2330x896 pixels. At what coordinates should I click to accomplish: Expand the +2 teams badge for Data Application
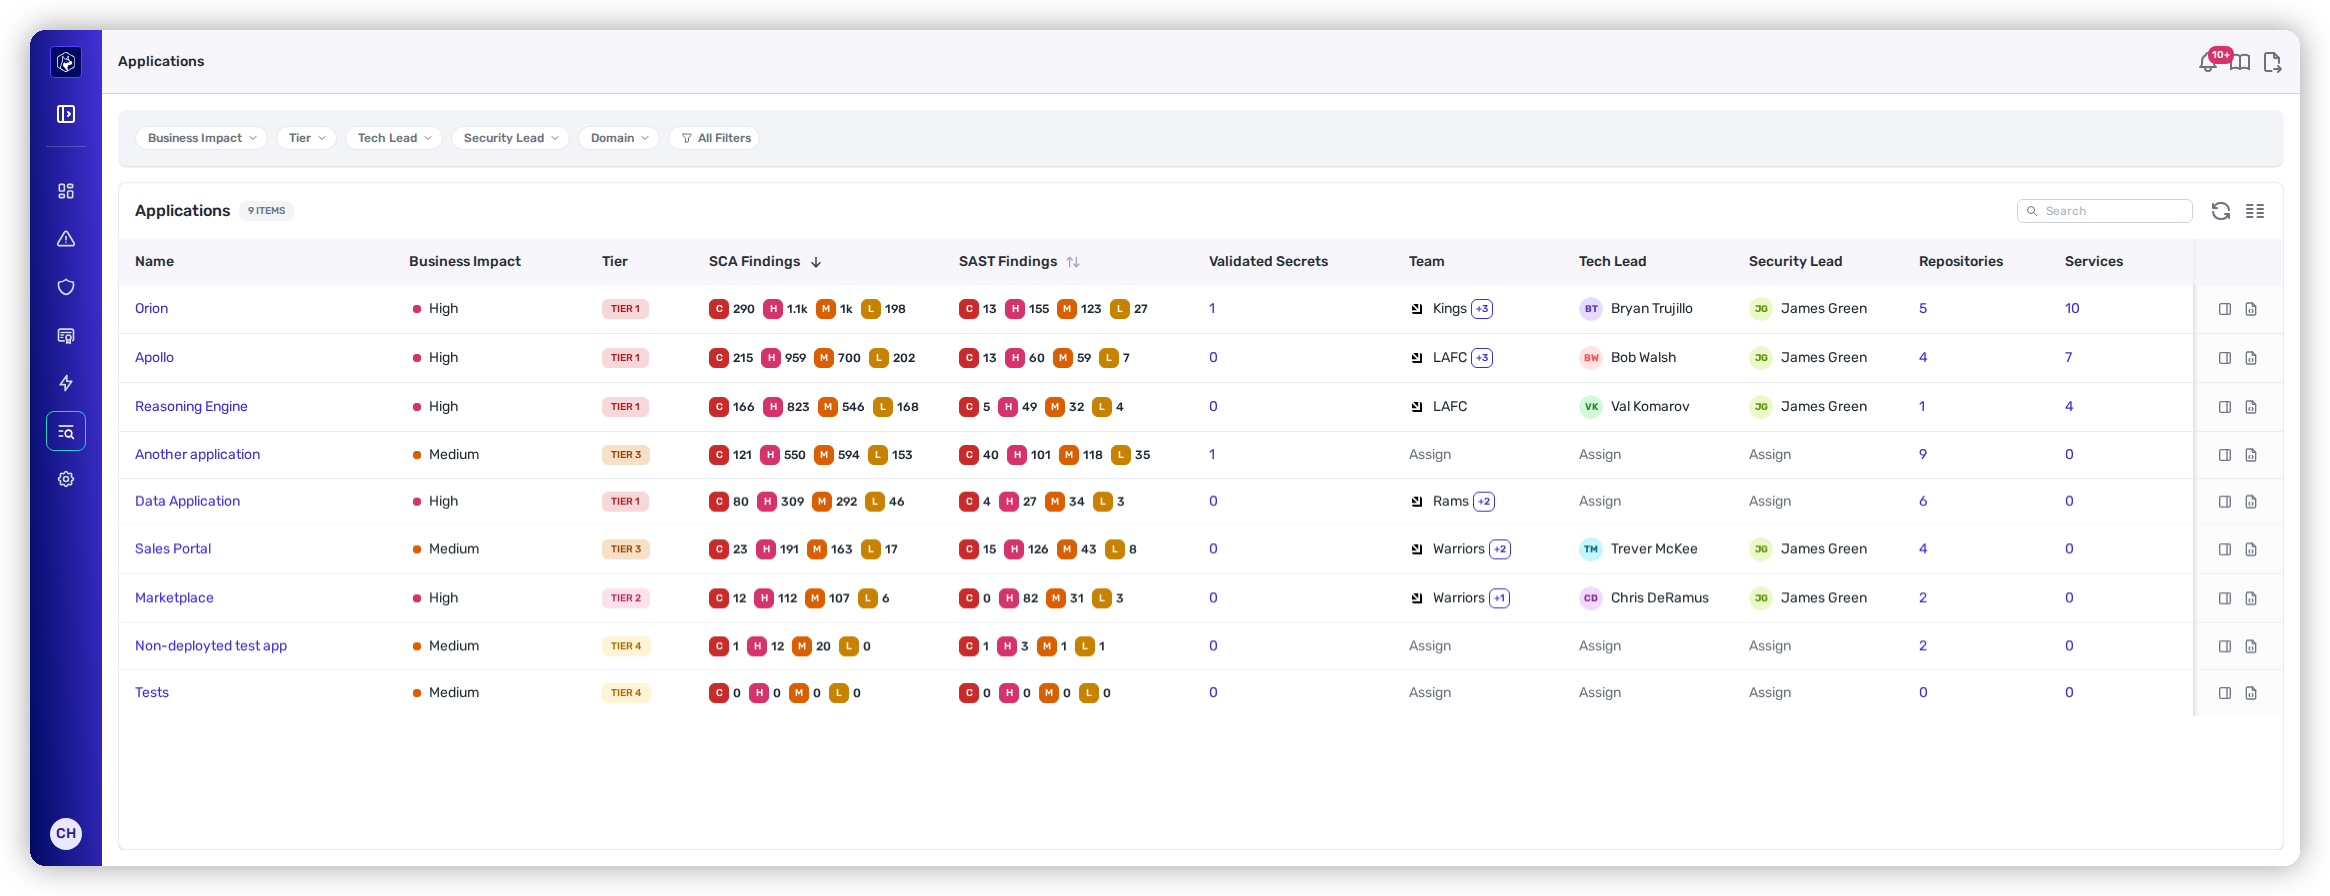1484,502
